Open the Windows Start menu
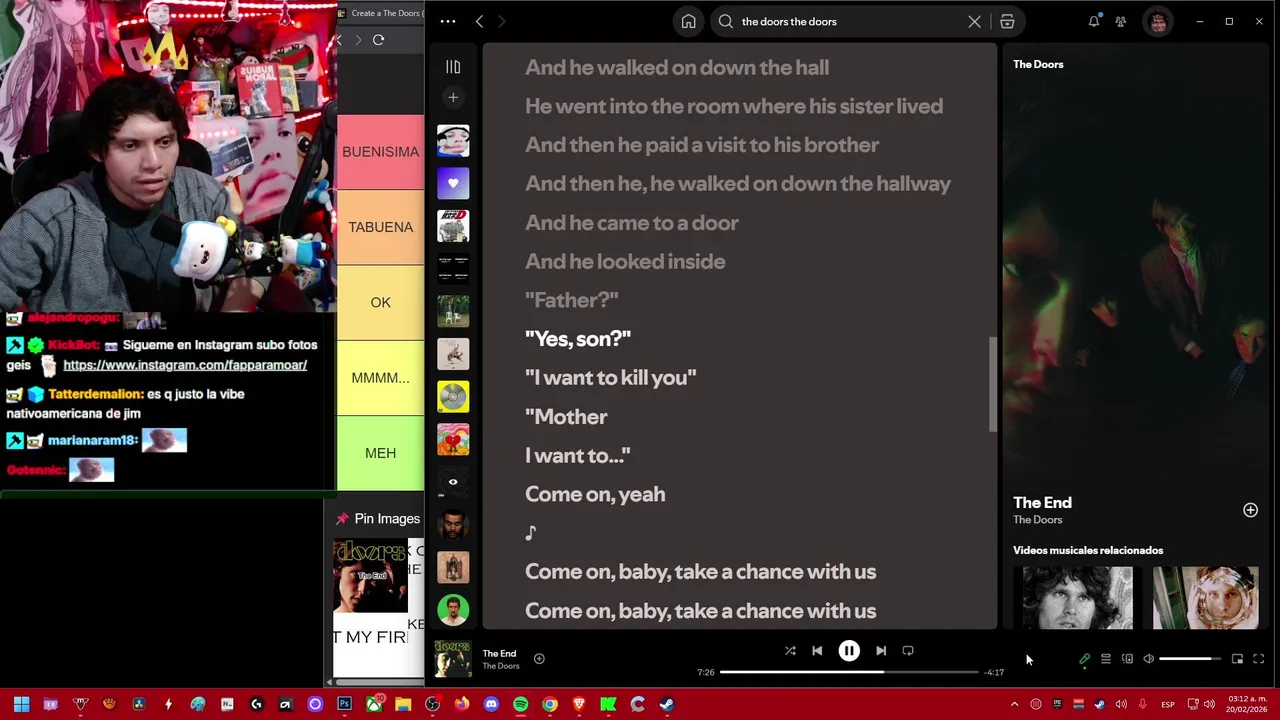 coord(21,704)
